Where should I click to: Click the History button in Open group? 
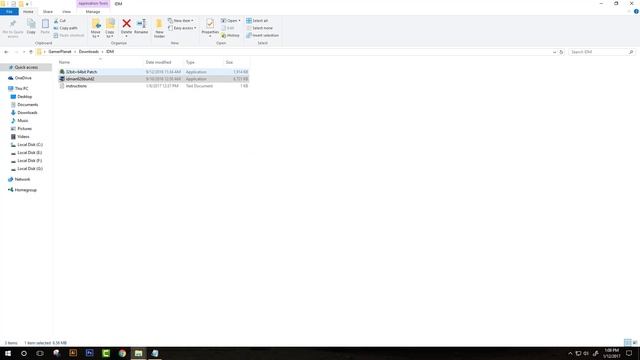231,36
